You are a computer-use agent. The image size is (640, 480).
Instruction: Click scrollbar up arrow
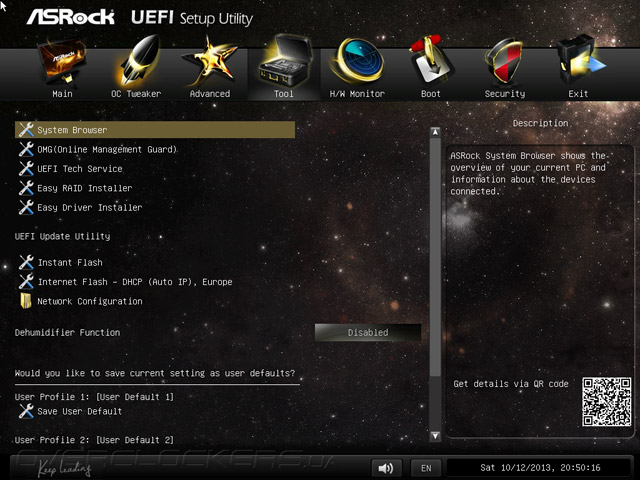pos(435,132)
